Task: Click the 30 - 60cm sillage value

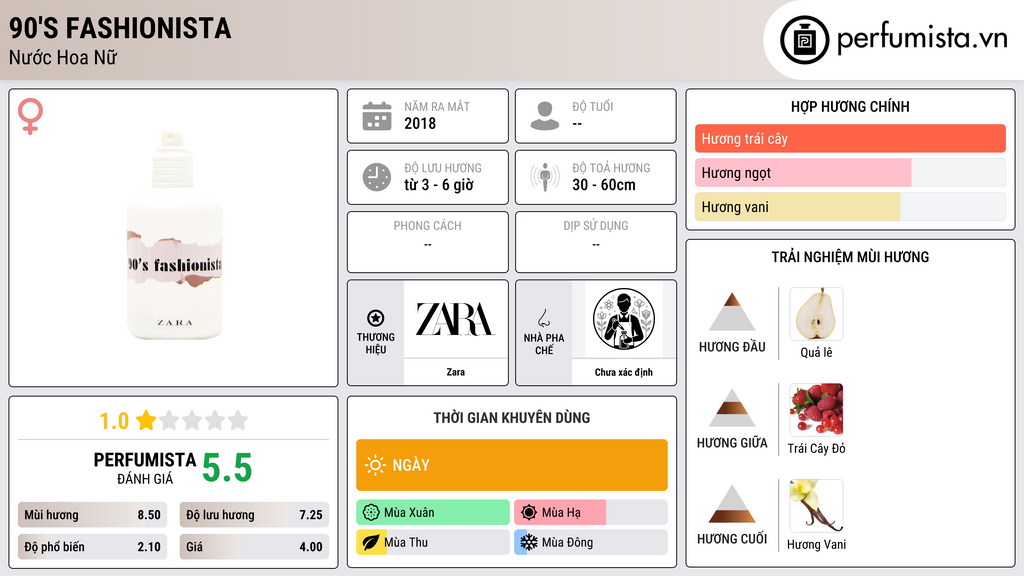Action: (x=603, y=185)
